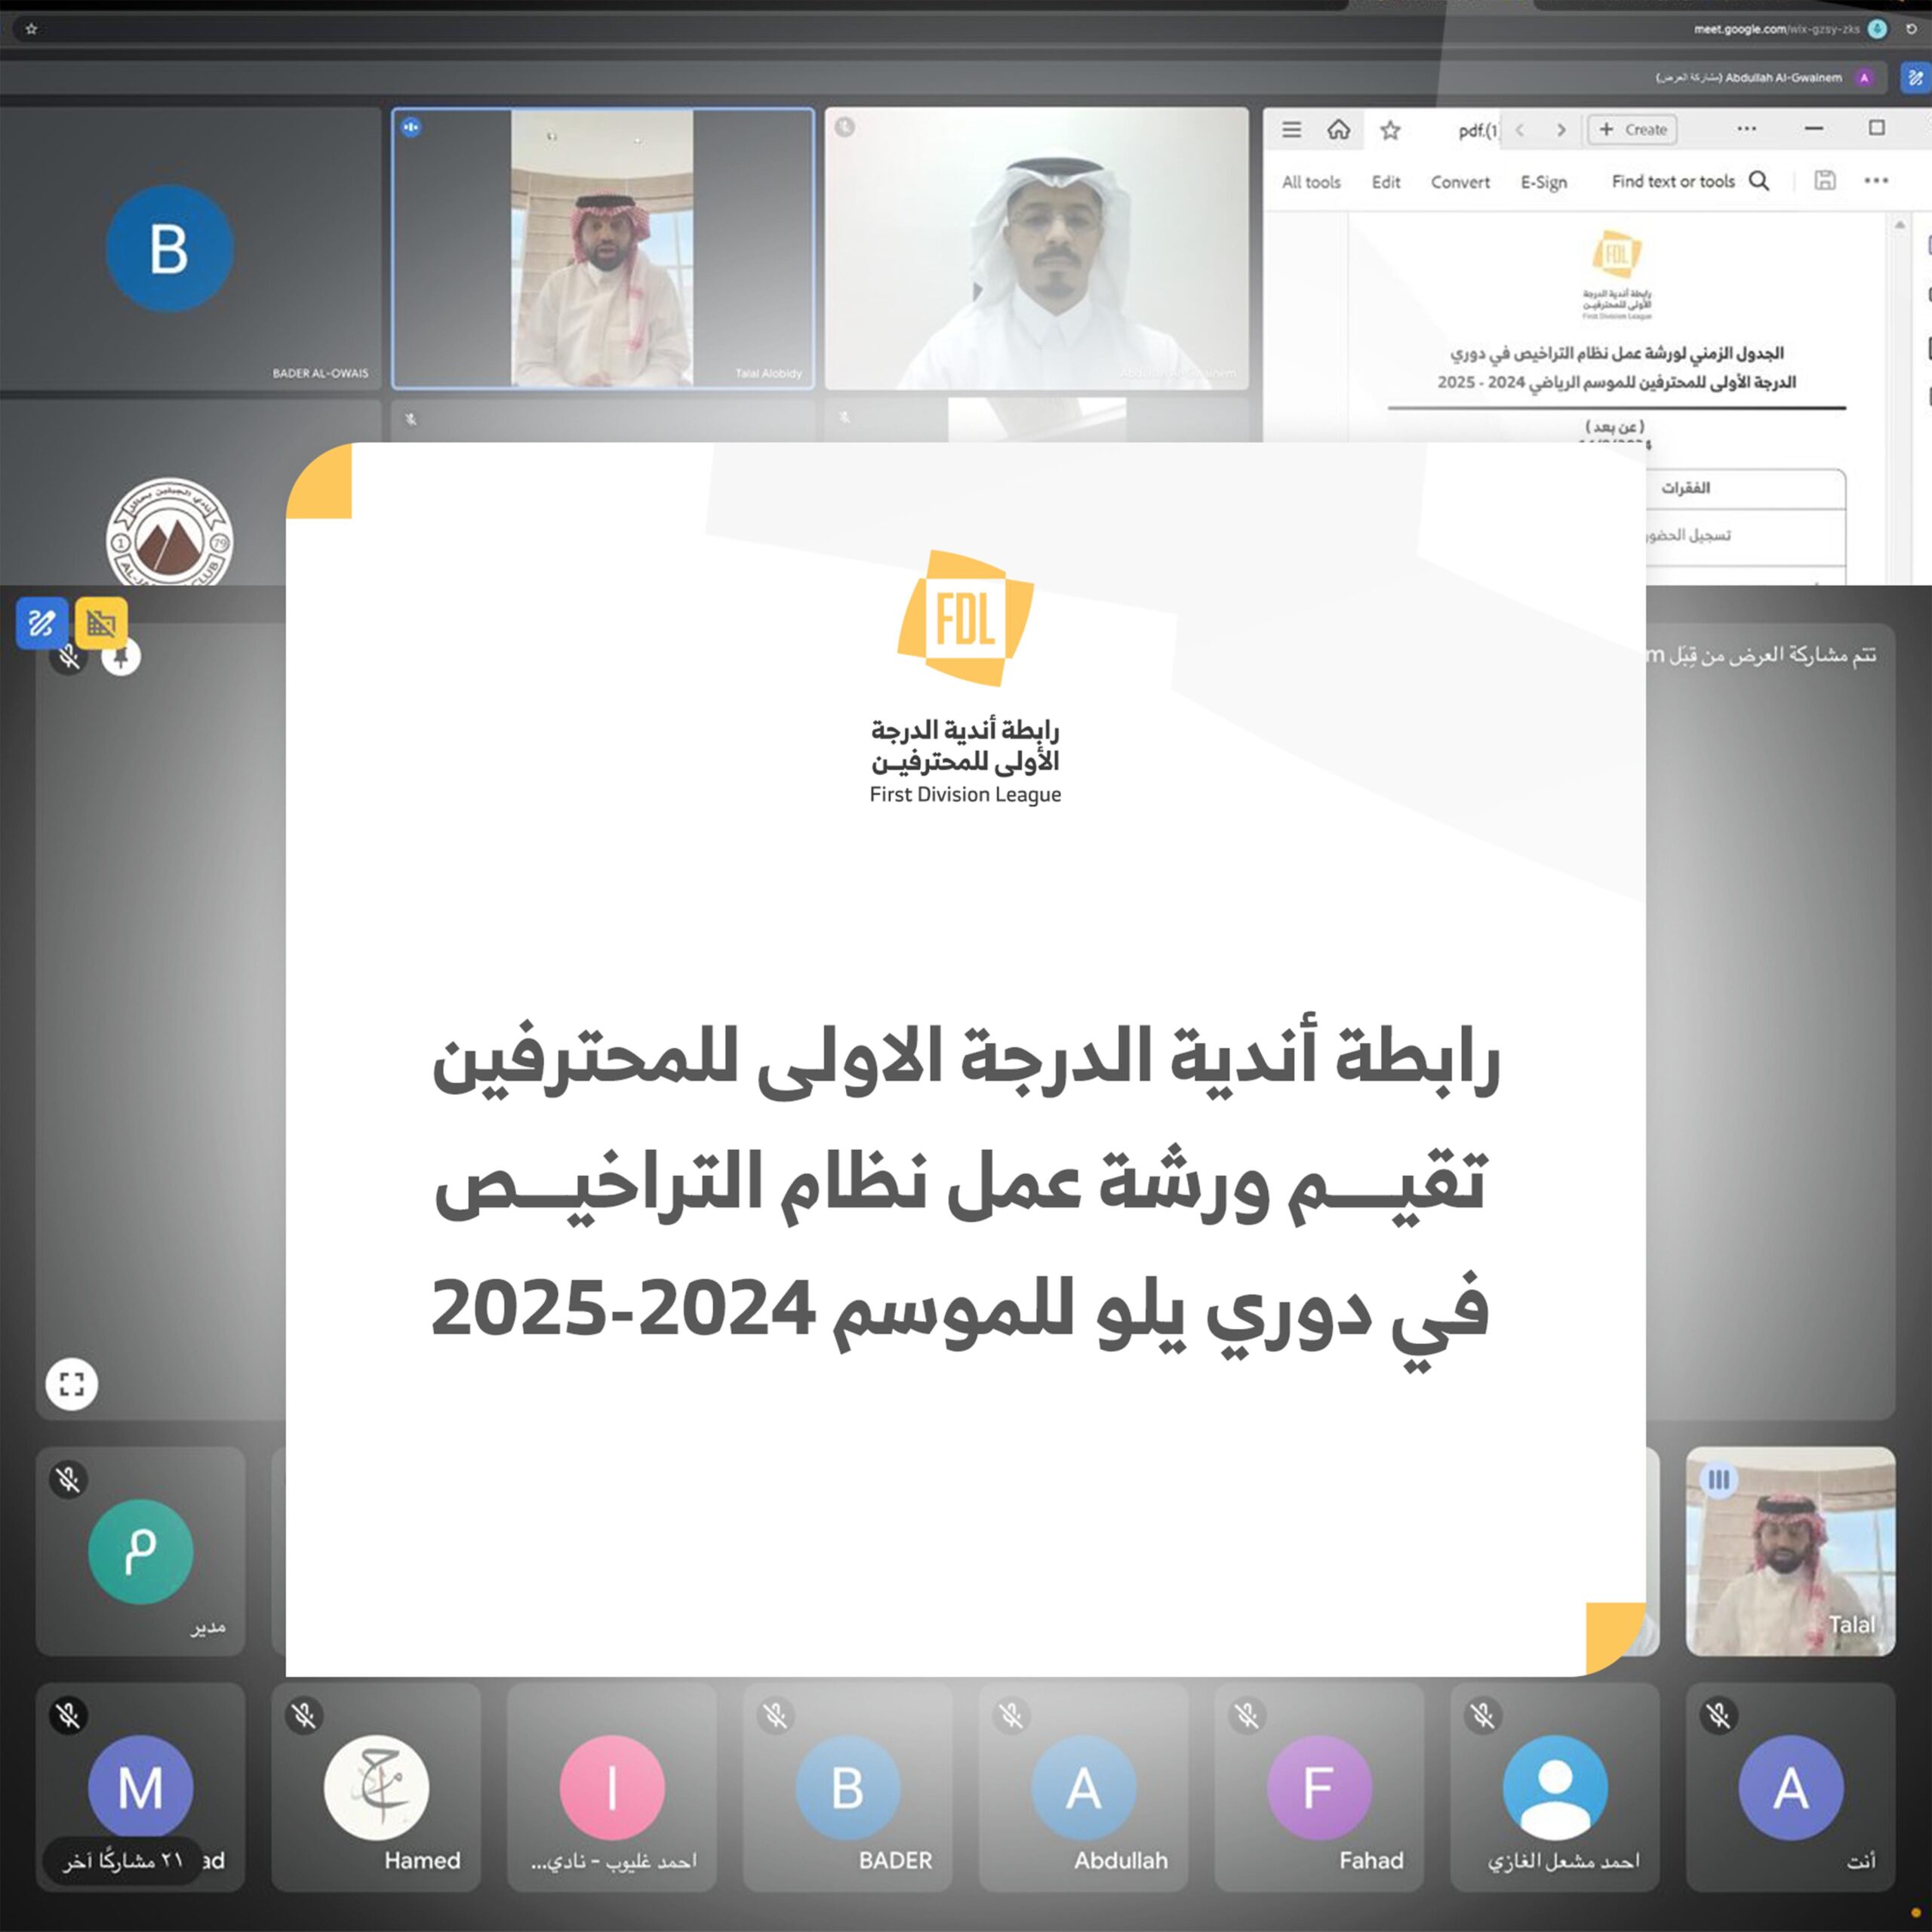The height and width of the screenshot is (1932, 1932).
Task: Toggle mute icon on the مدير tile
Action: coord(69,1479)
